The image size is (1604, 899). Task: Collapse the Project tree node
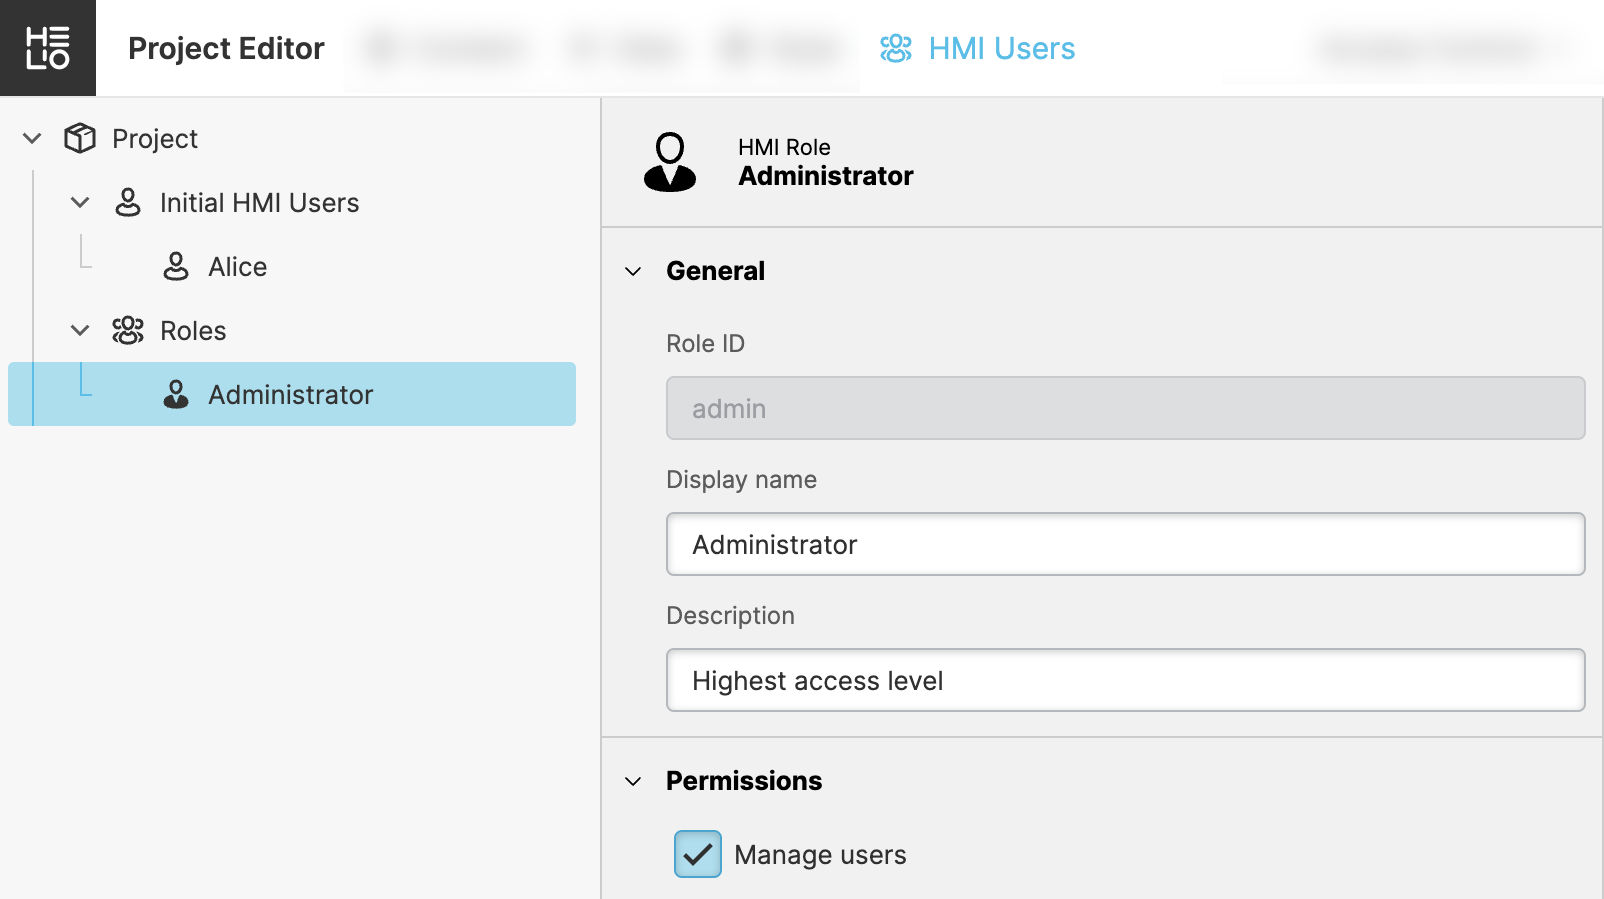[32, 138]
